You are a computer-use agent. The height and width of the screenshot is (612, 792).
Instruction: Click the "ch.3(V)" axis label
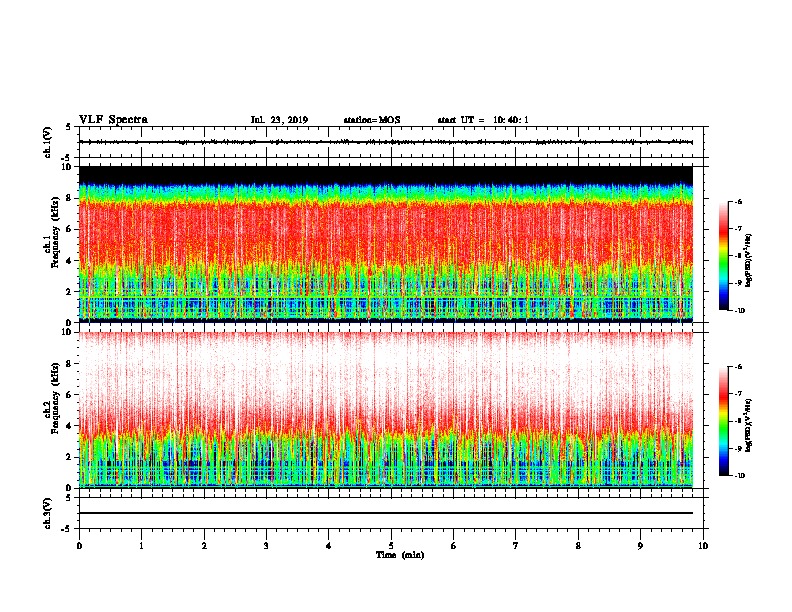coord(48,513)
